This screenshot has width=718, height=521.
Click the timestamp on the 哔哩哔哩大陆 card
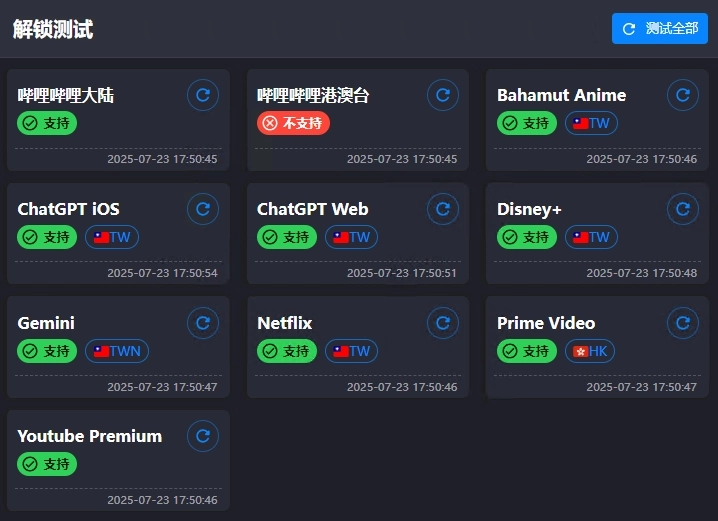[x=162, y=159]
